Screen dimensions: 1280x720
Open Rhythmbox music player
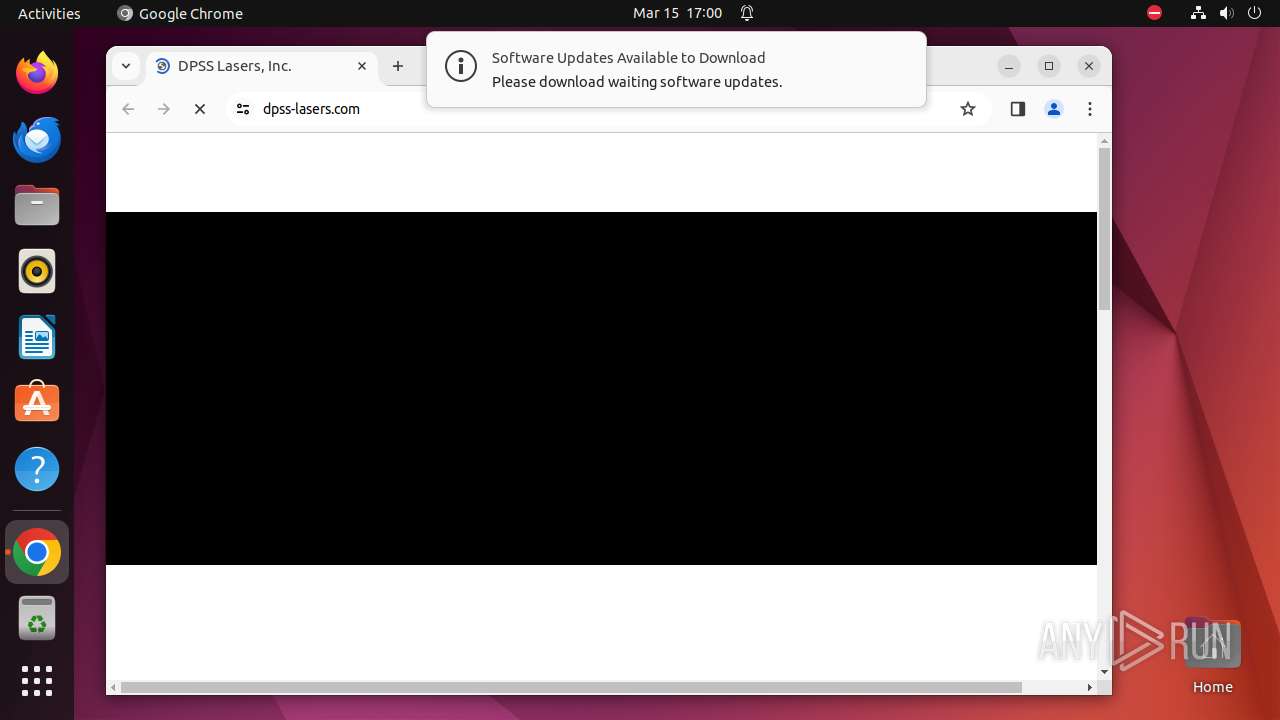37,271
